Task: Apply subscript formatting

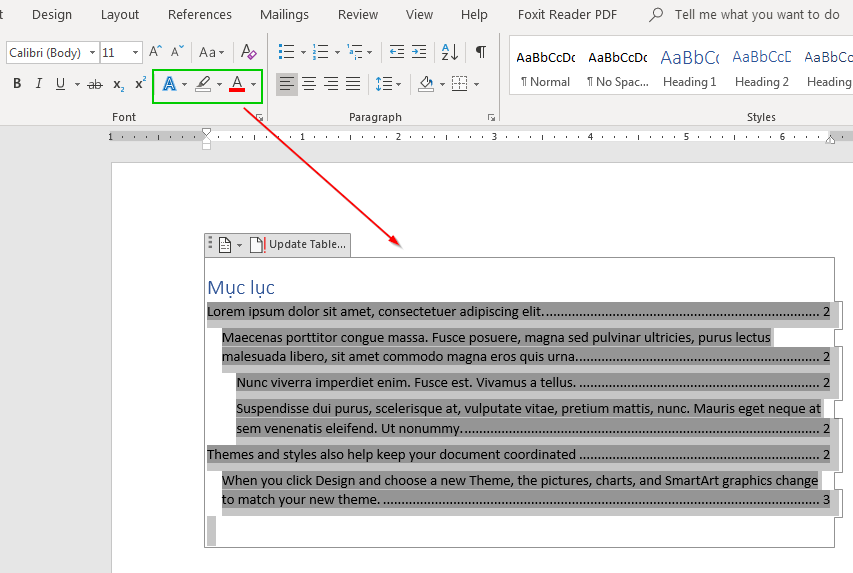Action: [119, 84]
